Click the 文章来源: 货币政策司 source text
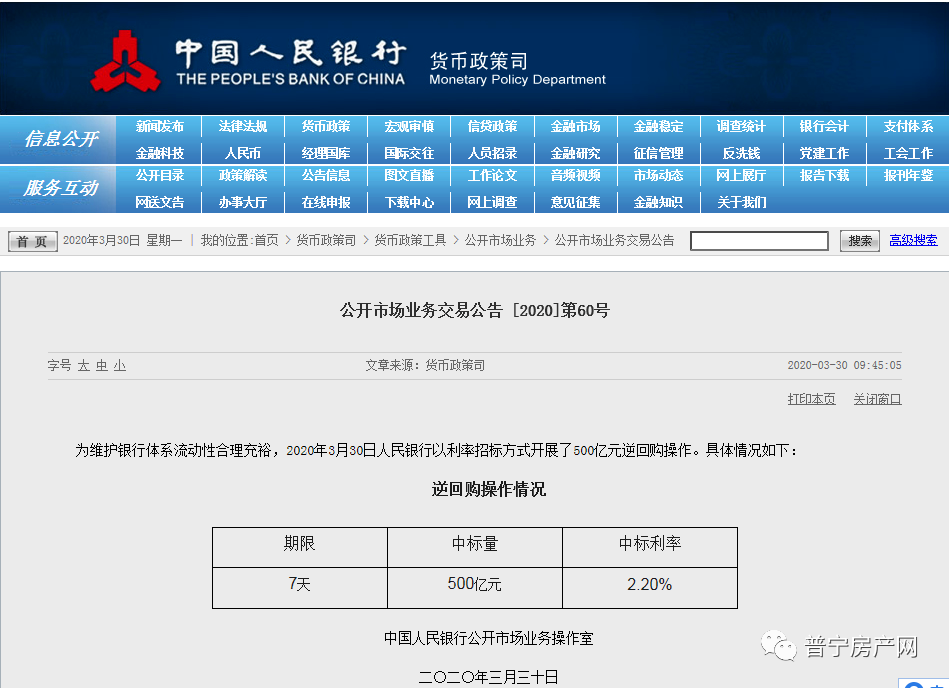 (425, 365)
